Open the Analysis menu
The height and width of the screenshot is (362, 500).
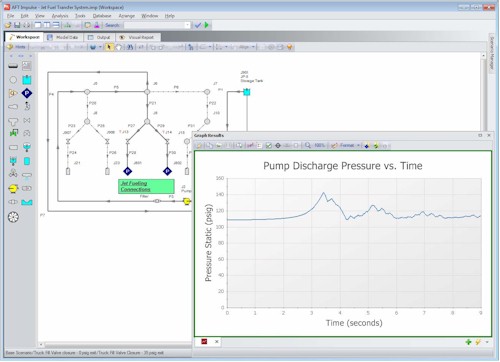point(60,16)
